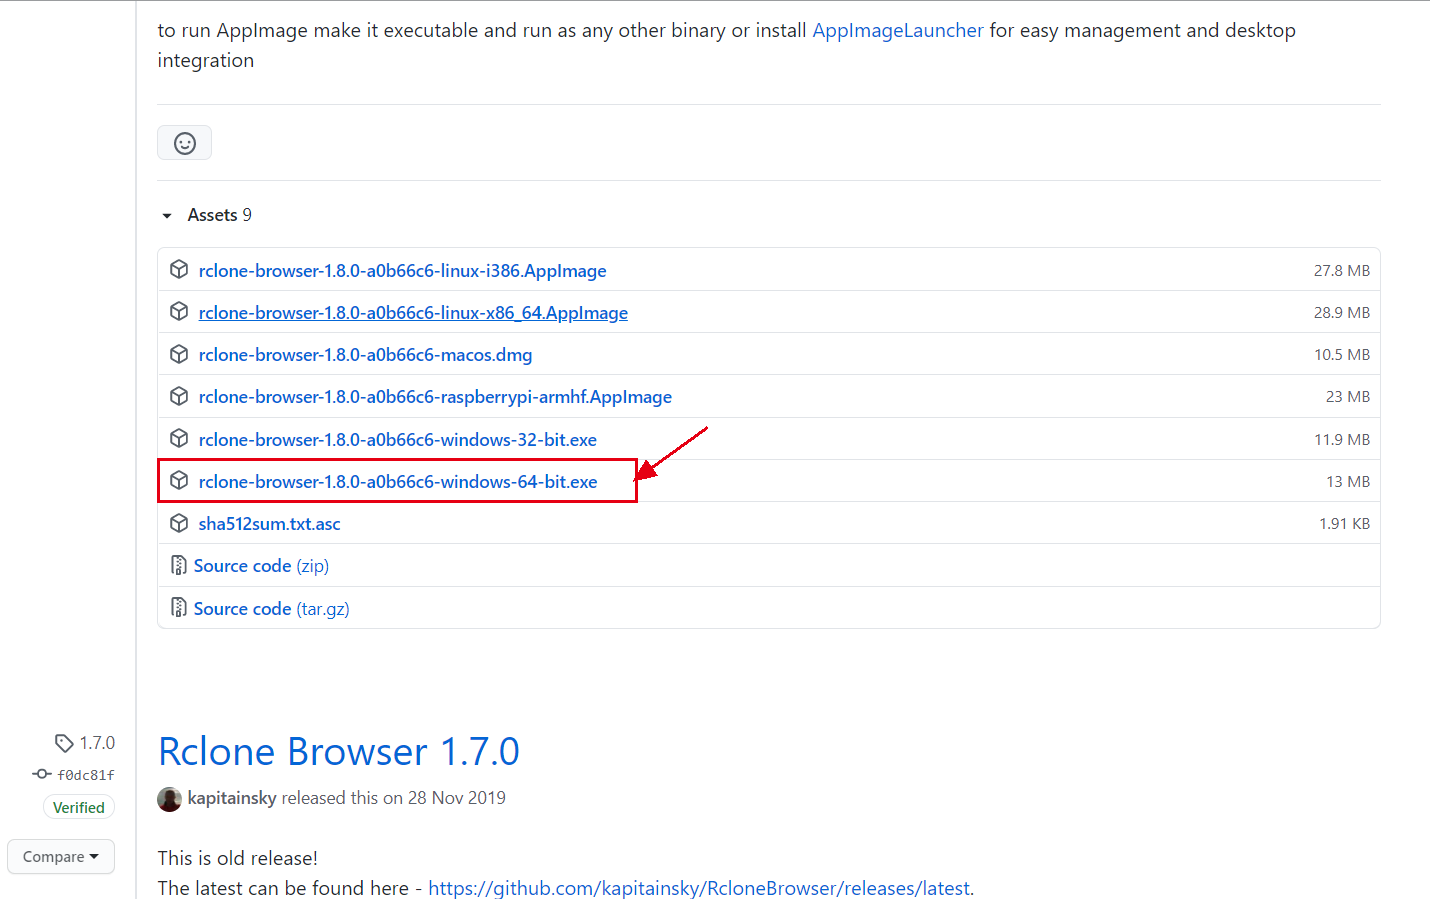Download rclone-browser windows-64-bit.exe
Image resolution: width=1430 pixels, height=899 pixels.
[x=398, y=481]
